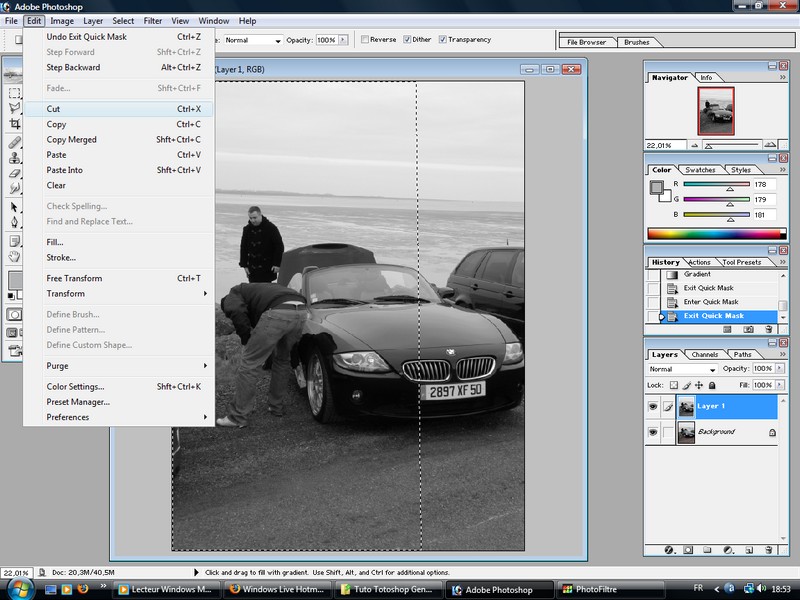Select the Crop tool
This screenshot has height=600, width=800.
(14, 124)
